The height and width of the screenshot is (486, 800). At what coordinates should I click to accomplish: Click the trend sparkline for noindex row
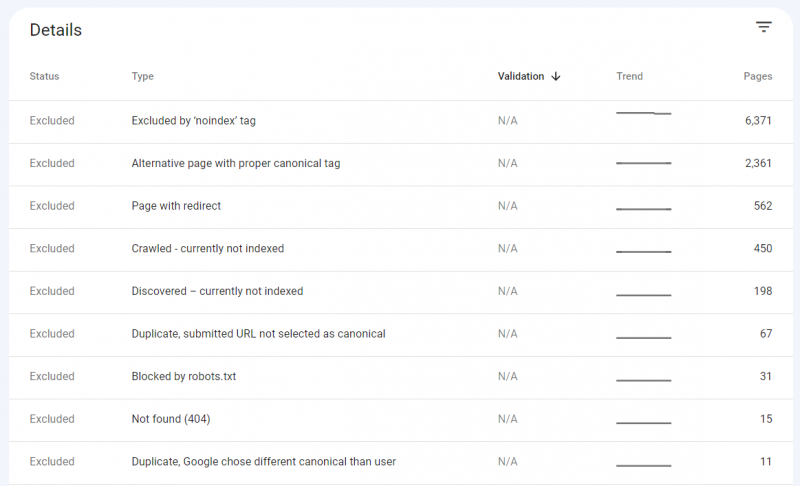[x=643, y=113]
